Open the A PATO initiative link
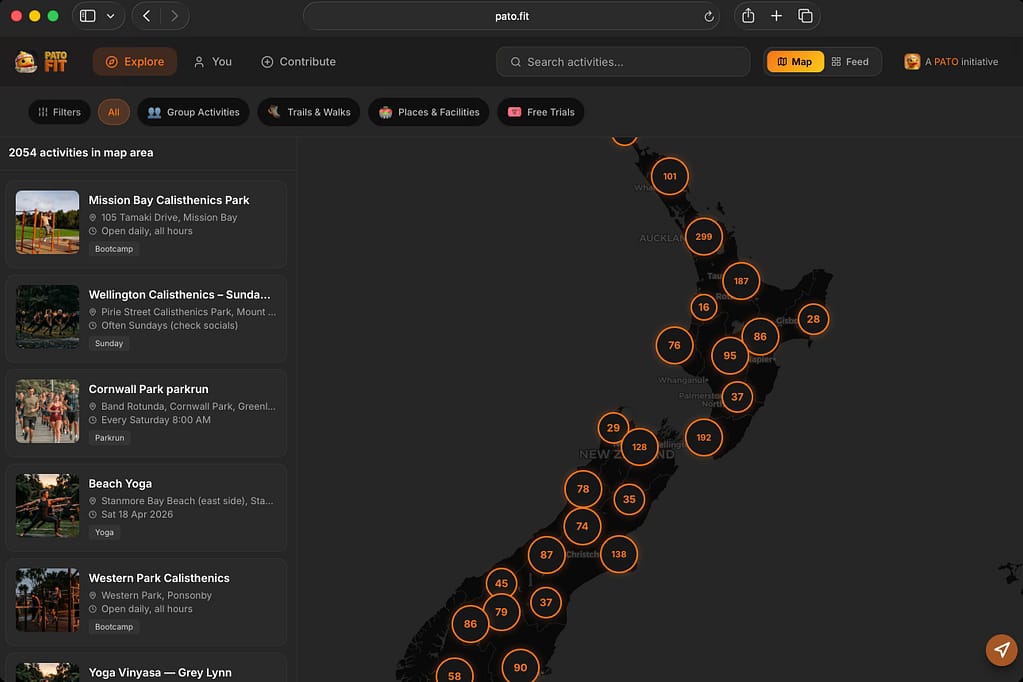Screen dimensions: 1023x682 pyautogui.click(x=951, y=62)
